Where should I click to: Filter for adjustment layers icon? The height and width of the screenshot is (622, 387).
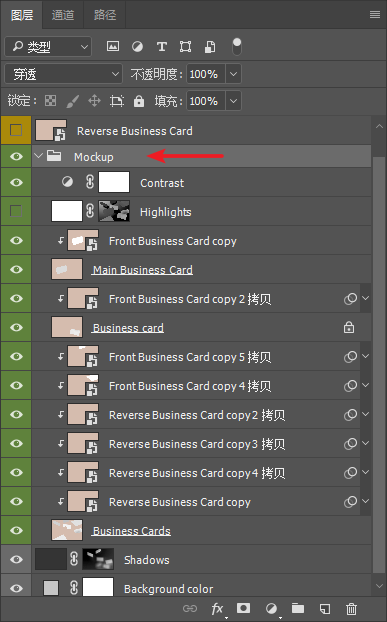pyautogui.click(x=137, y=47)
